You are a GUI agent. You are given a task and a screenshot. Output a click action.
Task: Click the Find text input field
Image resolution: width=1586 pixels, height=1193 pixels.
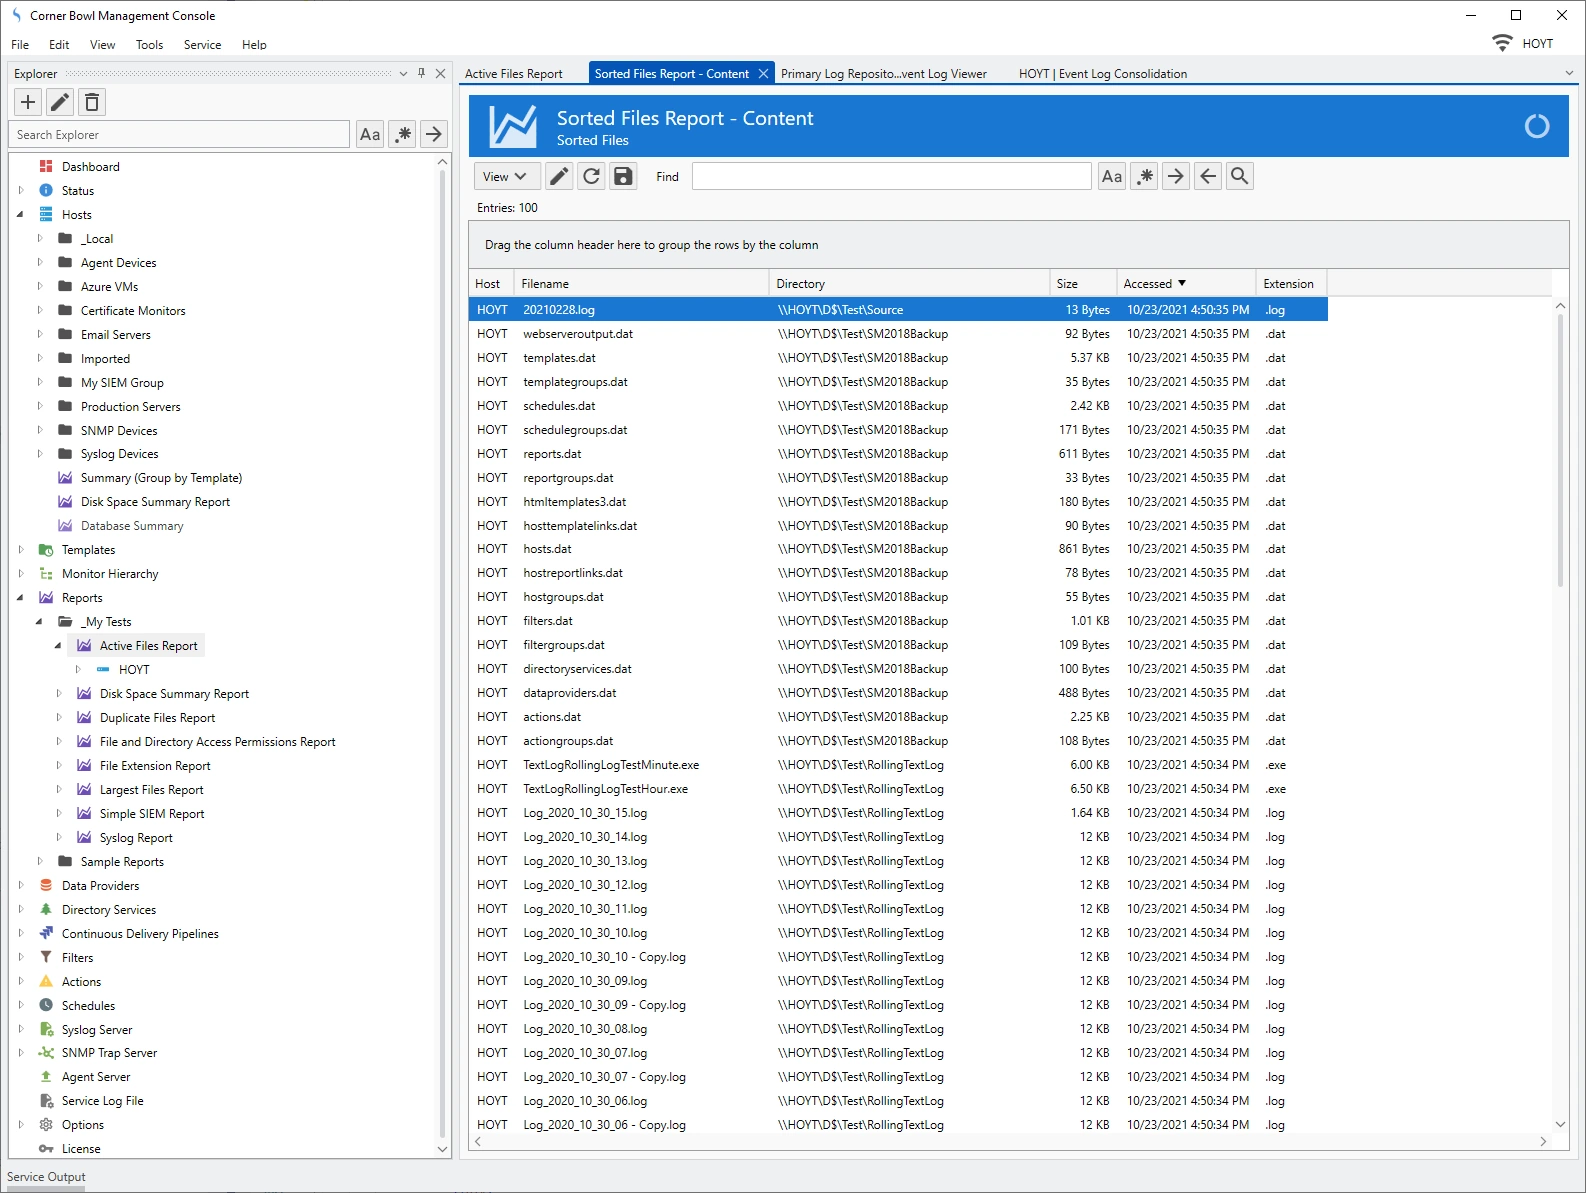[x=891, y=176]
